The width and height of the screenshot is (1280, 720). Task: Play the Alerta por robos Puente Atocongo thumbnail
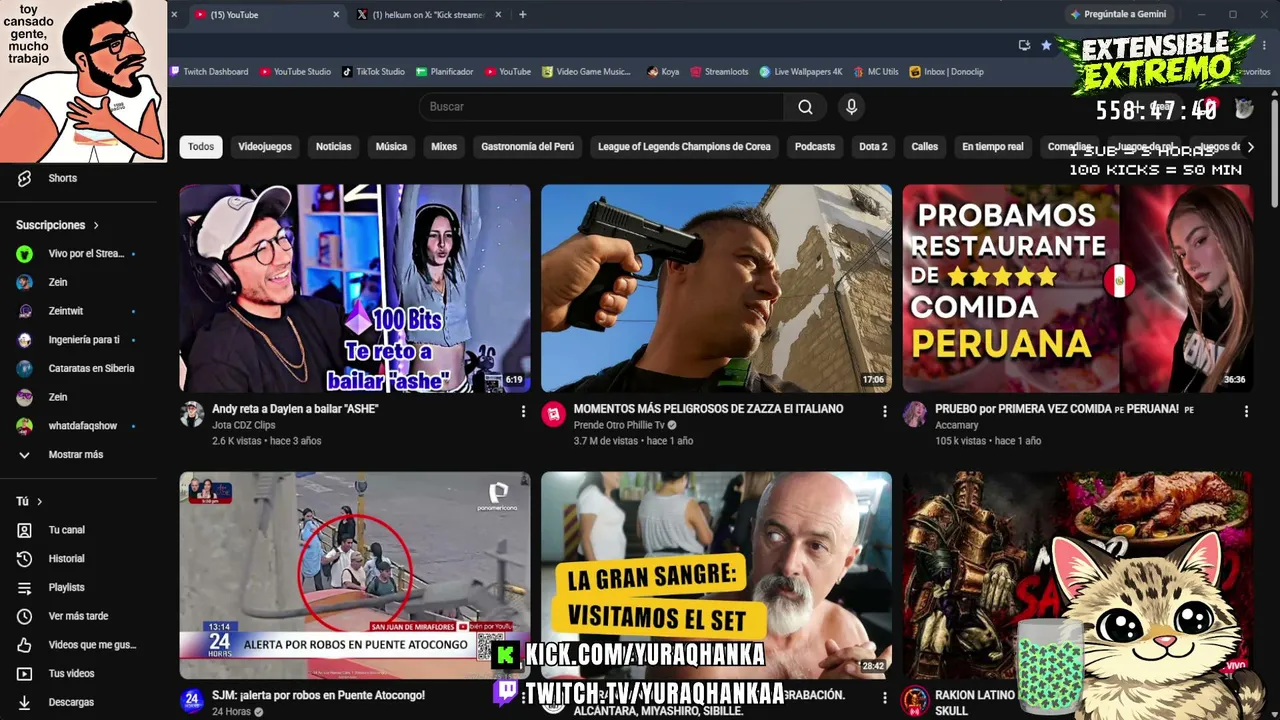[355, 575]
